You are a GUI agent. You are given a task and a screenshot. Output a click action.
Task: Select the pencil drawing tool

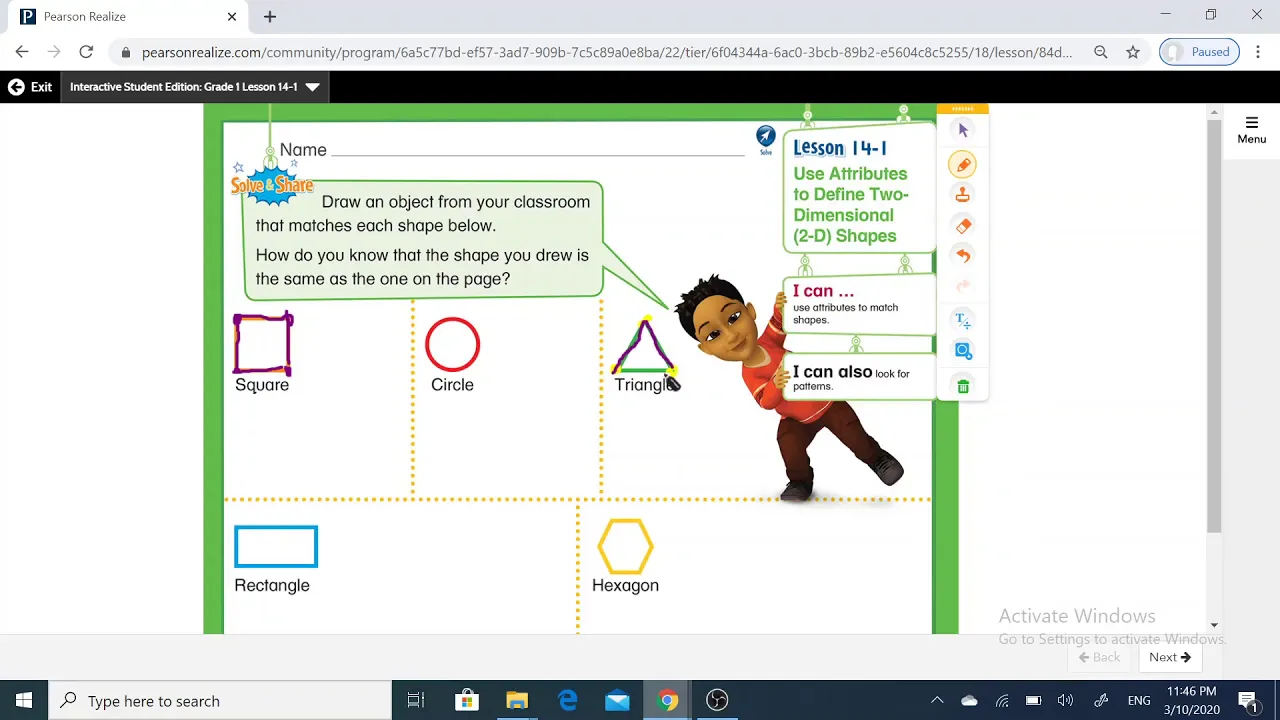(x=963, y=165)
